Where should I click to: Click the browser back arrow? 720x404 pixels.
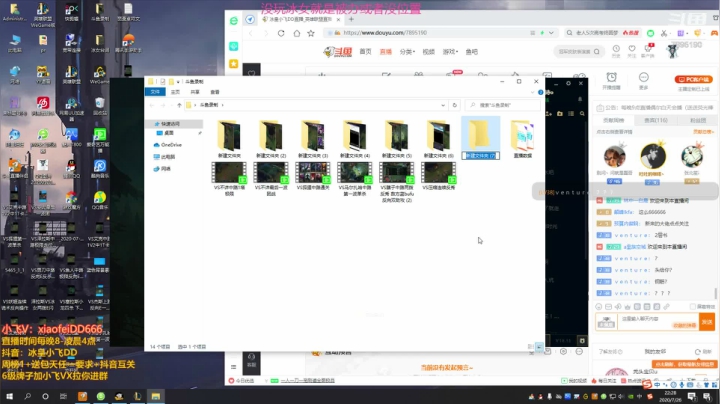point(251,33)
